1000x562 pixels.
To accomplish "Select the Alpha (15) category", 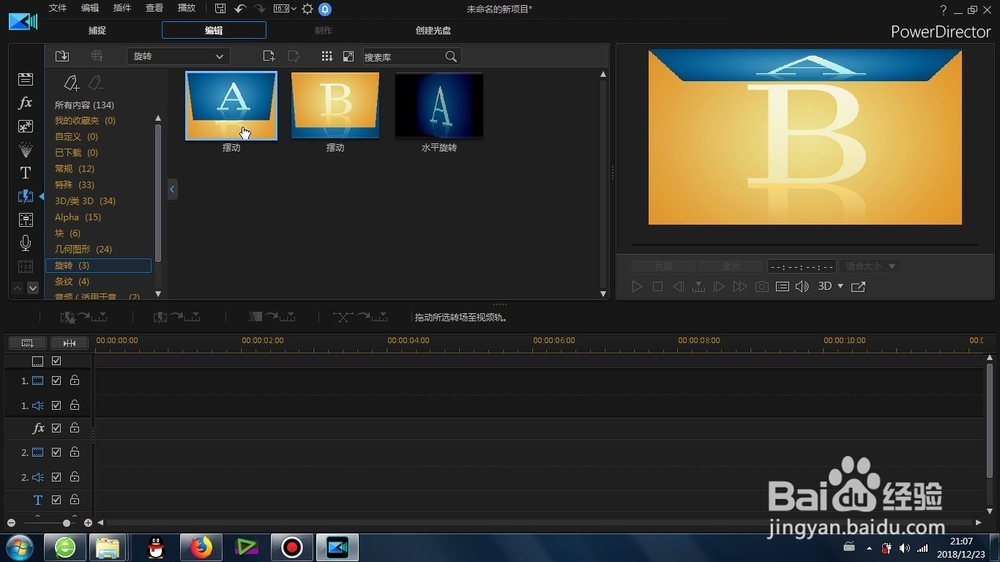I will tap(78, 217).
